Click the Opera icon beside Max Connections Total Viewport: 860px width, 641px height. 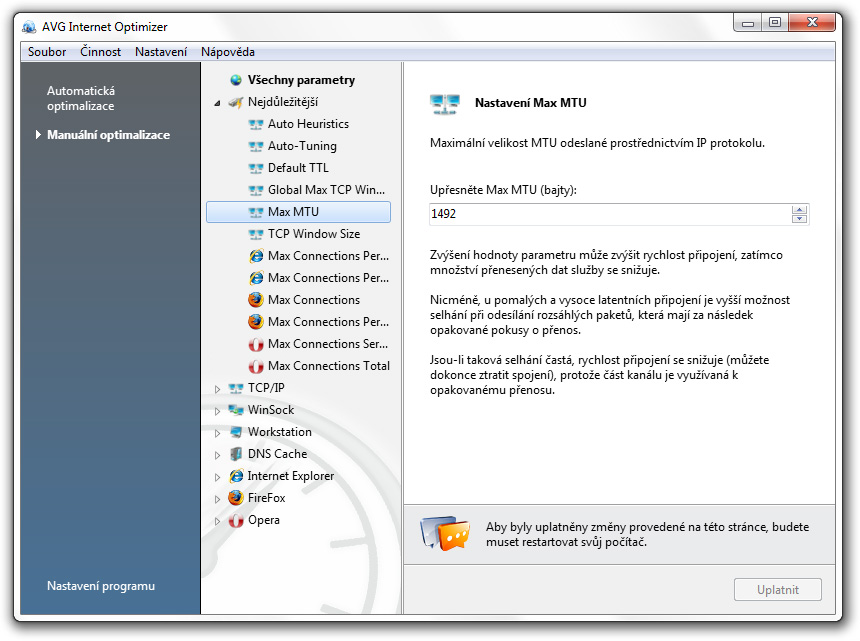256,366
